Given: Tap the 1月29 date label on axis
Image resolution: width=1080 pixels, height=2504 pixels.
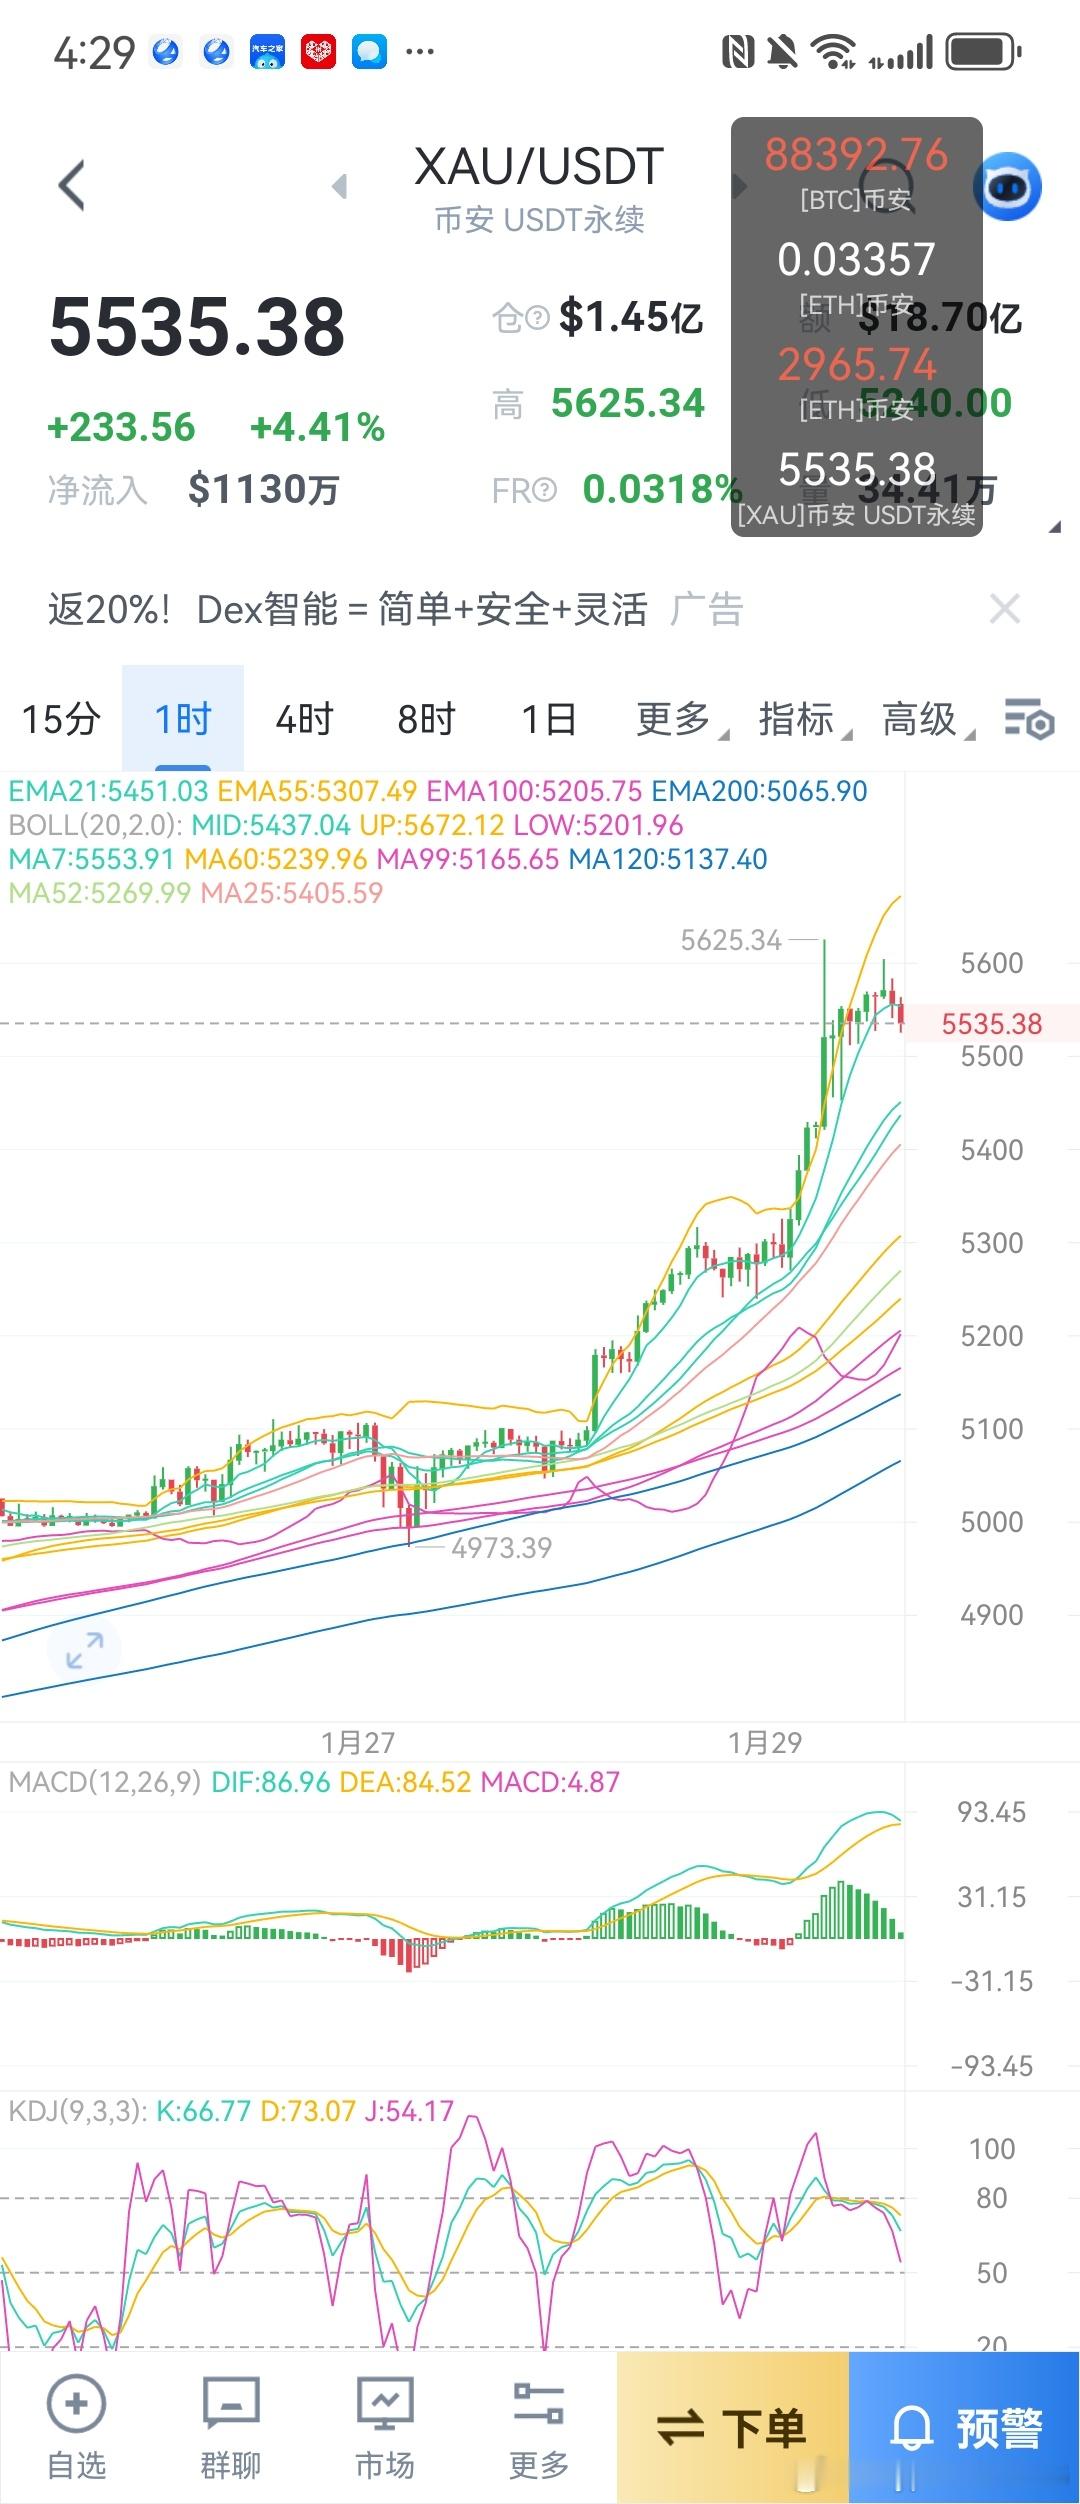Looking at the screenshot, I should click(x=765, y=1742).
